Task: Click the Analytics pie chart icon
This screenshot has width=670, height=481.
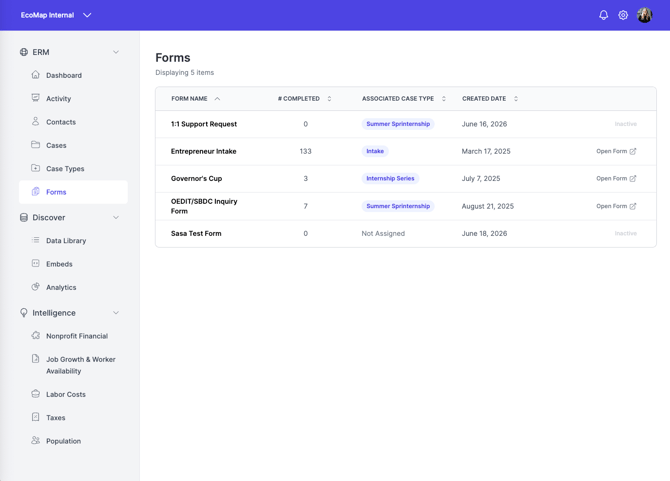Action: 36,287
